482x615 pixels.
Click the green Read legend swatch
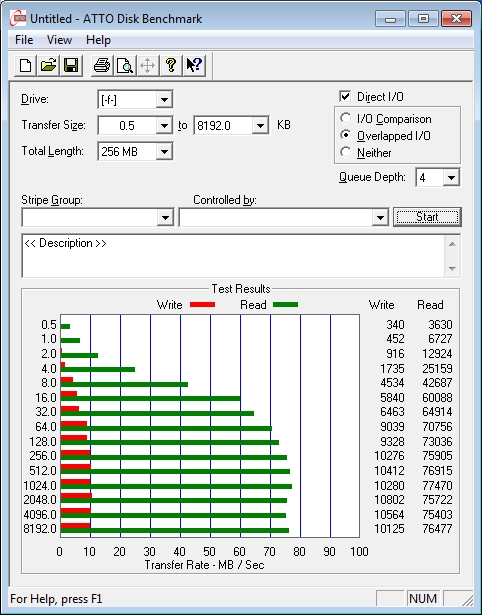(x=285, y=304)
